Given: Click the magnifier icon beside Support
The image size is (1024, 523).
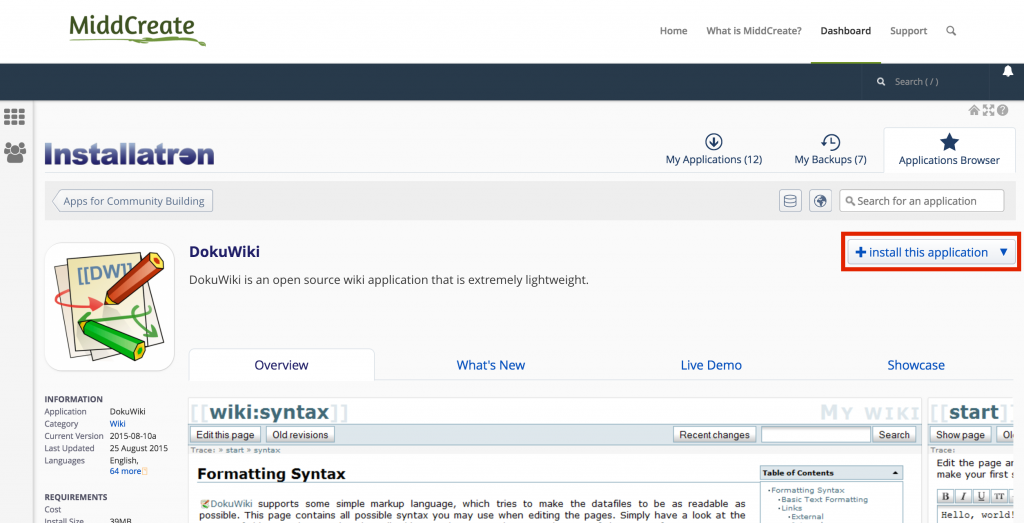Looking at the screenshot, I should pos(951,31).
